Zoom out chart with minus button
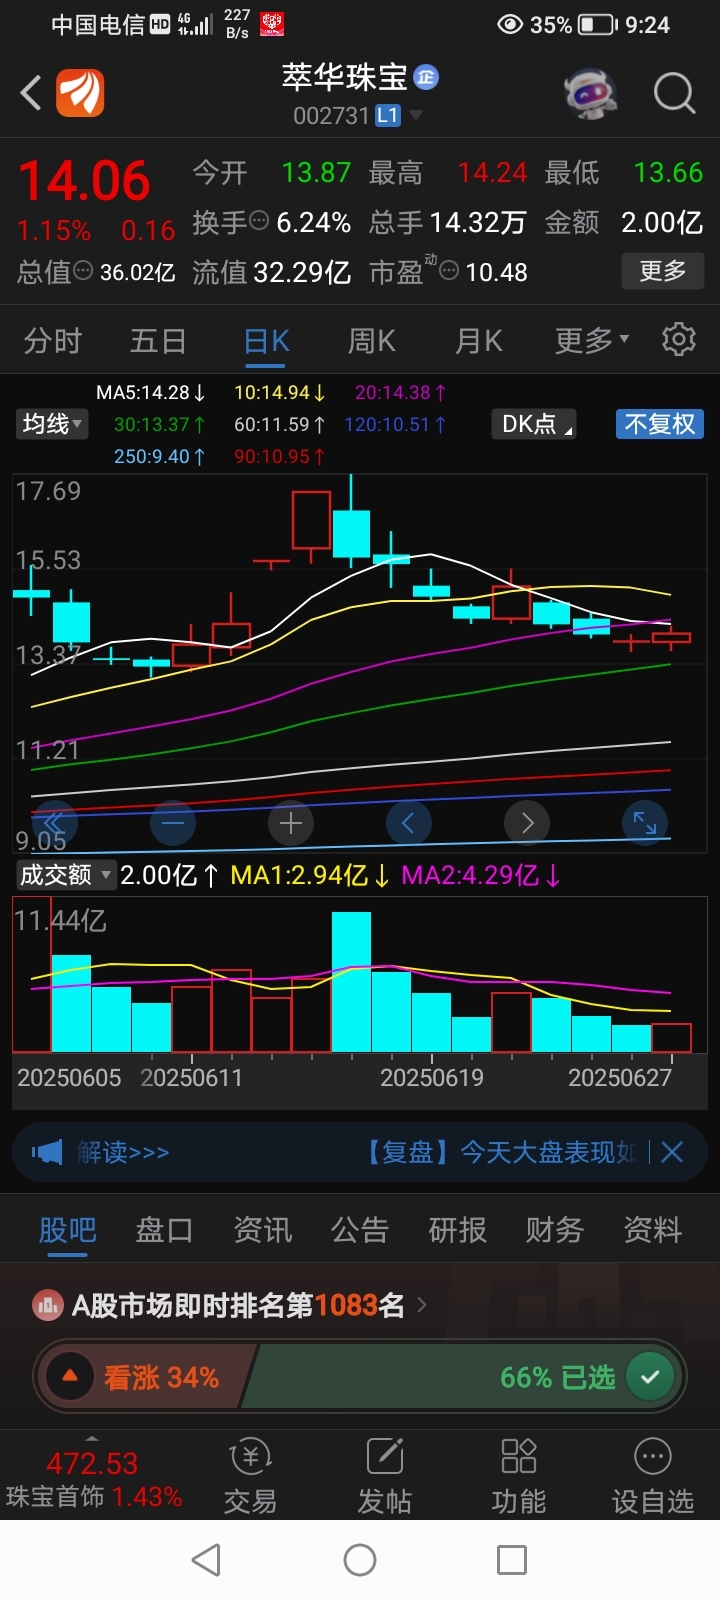The image size is (720, 1600). 173,823
